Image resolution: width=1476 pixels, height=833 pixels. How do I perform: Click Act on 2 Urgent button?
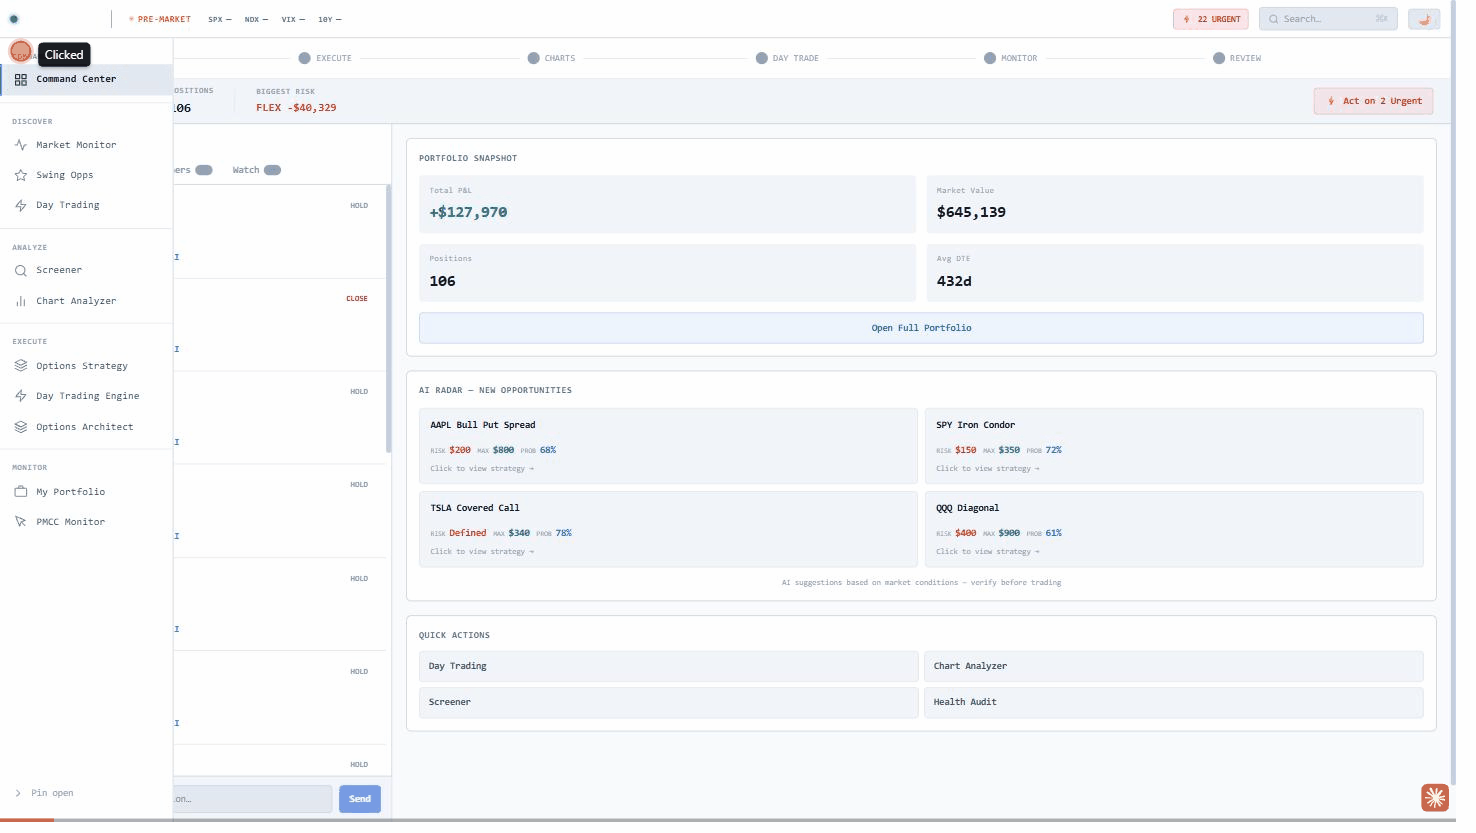pos(1373,101)
